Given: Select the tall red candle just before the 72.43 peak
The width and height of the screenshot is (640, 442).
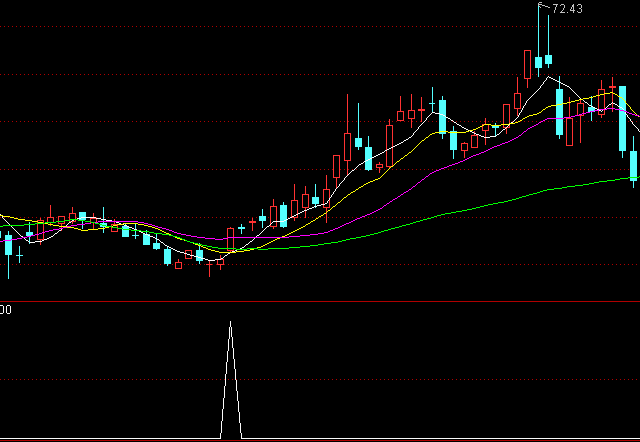Looking at the screenshot, I should tap(527, 64).
